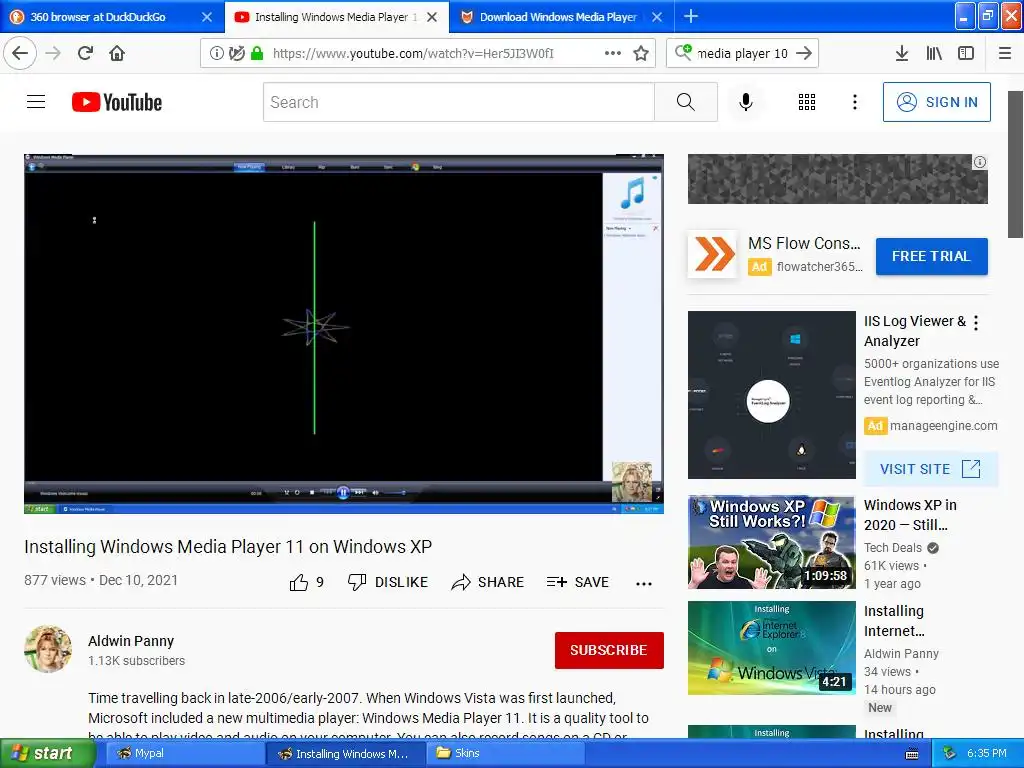Open the Aldwin Panny channel name
1024x768 pixels.
(131, 641)
